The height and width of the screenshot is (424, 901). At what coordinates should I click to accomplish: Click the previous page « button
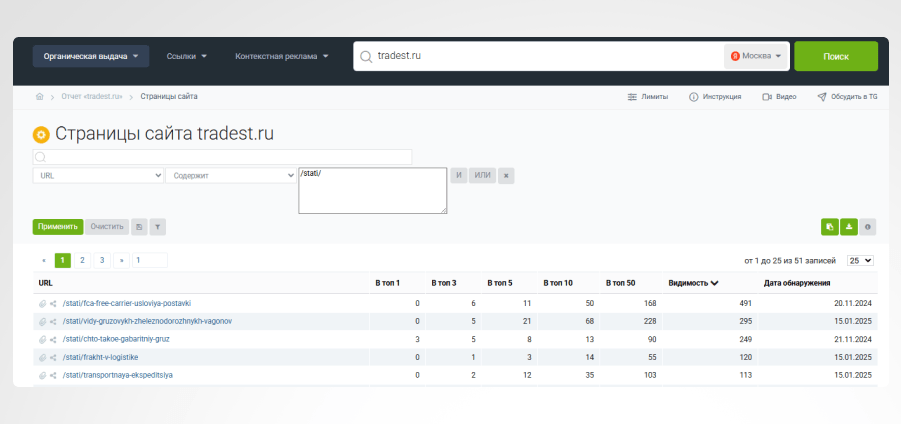tap(44, 261)
